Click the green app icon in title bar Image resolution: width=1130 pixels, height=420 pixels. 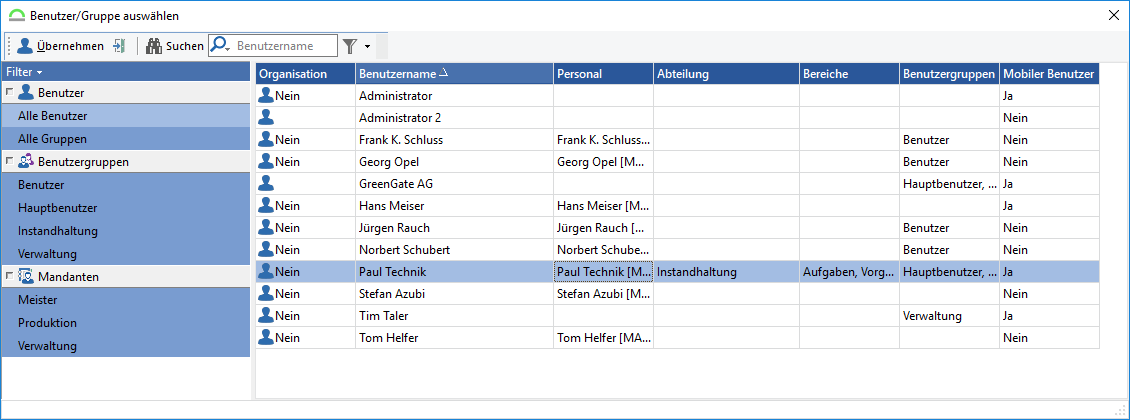click(x=18, y=15)
